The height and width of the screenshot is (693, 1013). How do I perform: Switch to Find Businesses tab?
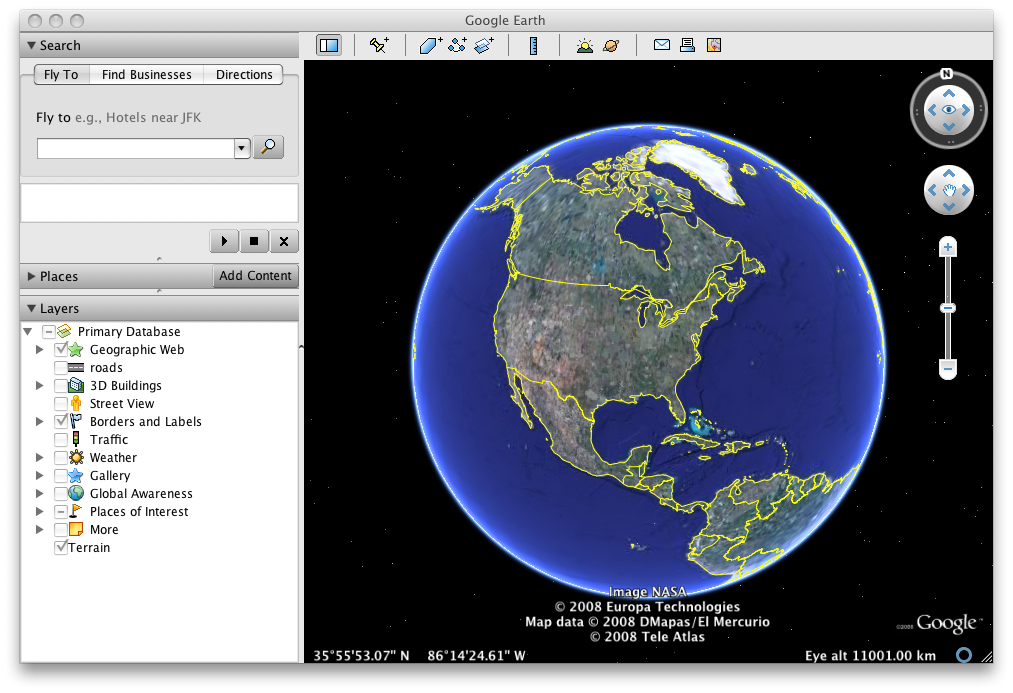point(147,74)
